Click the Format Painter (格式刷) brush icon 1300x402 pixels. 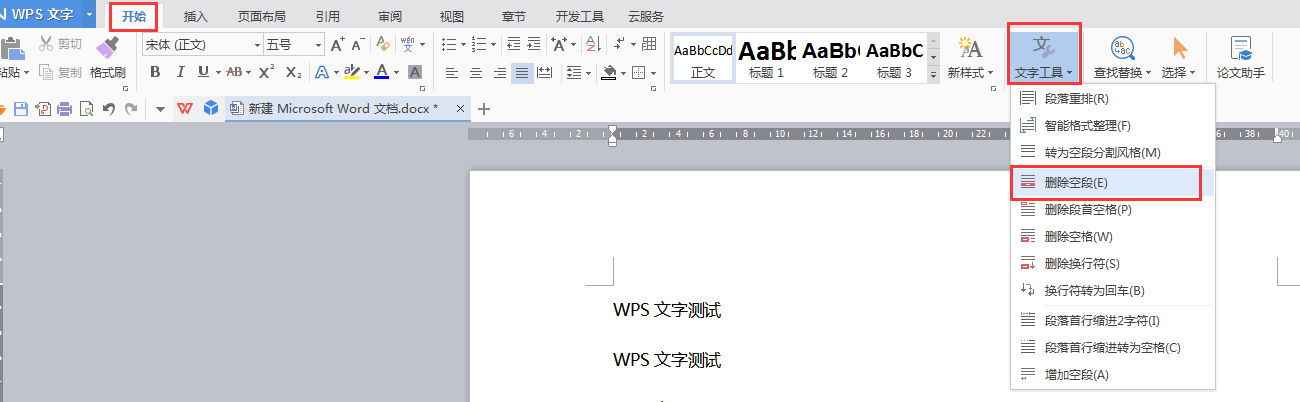pos(107,48)
